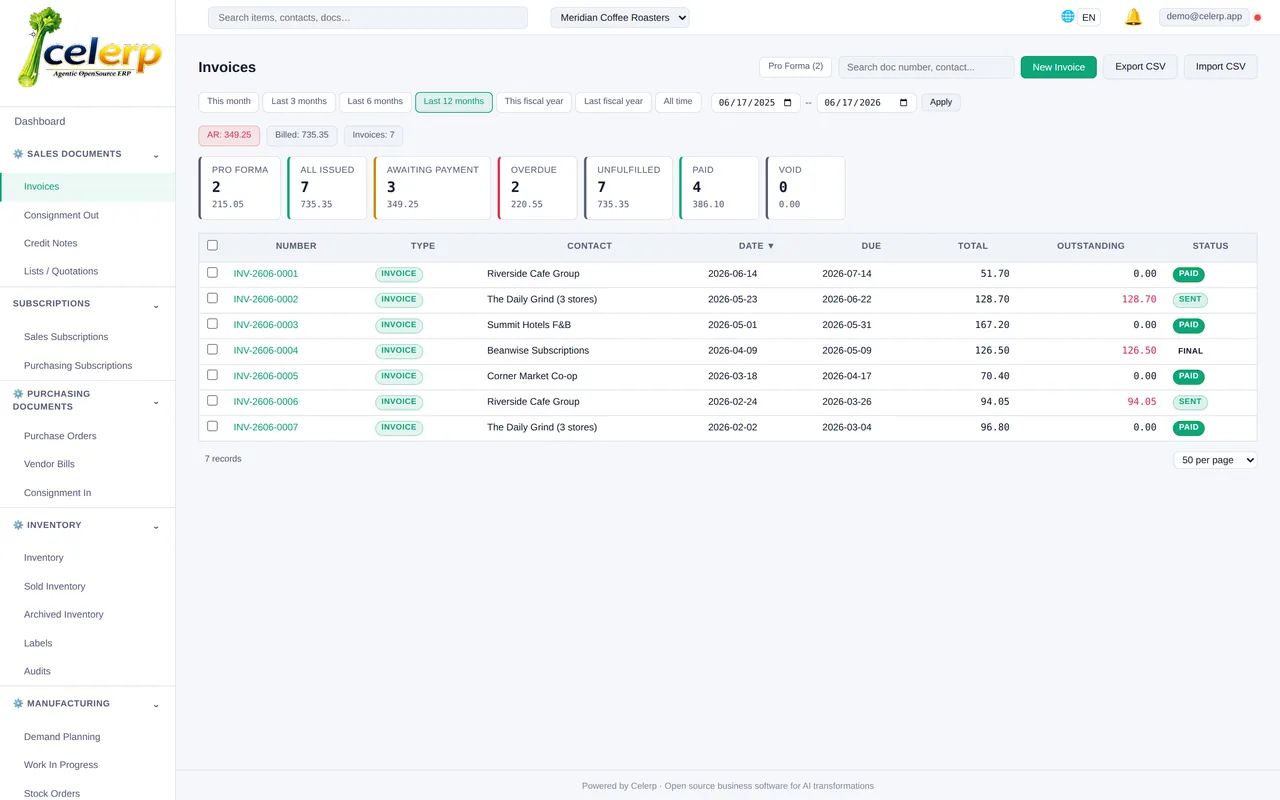Click the FINAL status of INV-2606-0004
Screen dimensions: 1280x800
(x=1190, y=351)
